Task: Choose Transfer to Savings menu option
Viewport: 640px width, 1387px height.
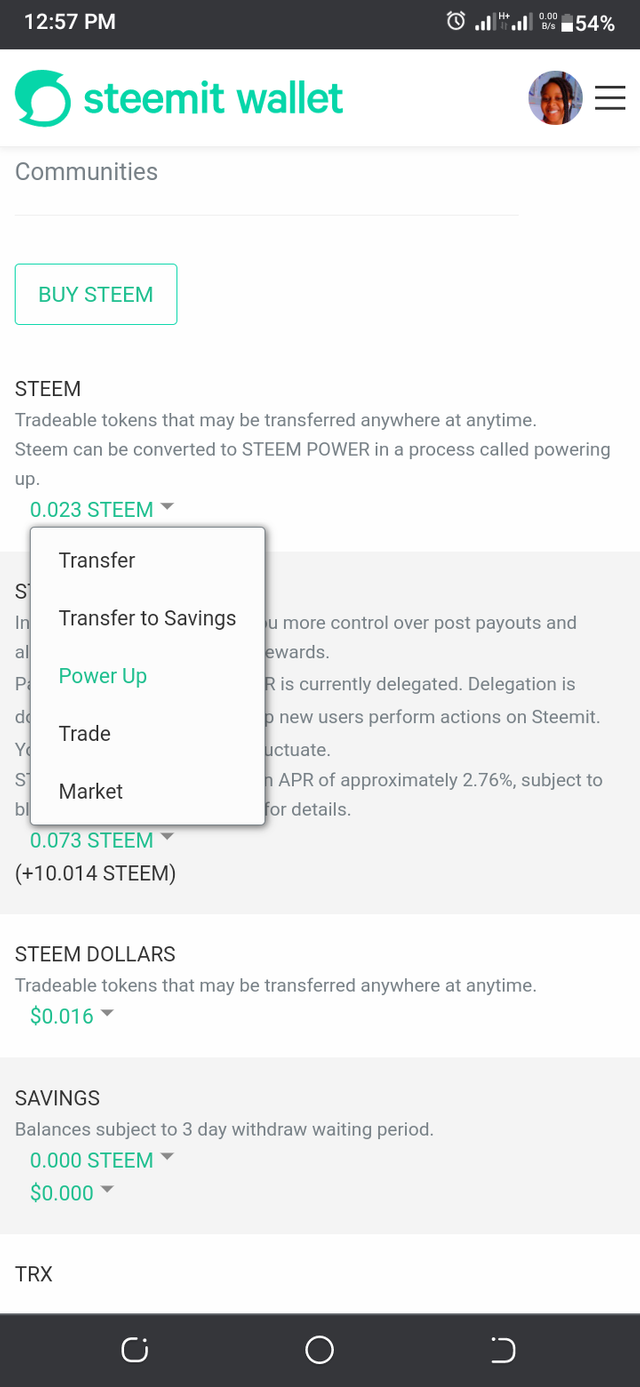Action: 147,618
